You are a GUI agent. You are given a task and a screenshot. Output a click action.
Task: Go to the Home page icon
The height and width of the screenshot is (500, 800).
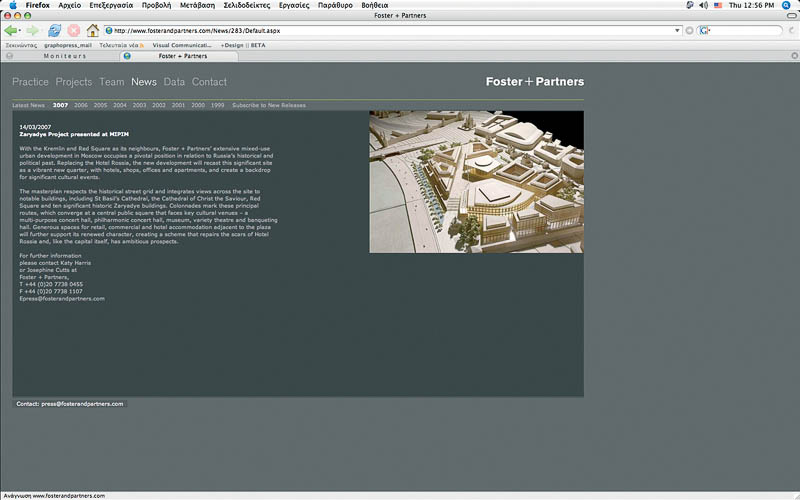[x=92, y=31]
